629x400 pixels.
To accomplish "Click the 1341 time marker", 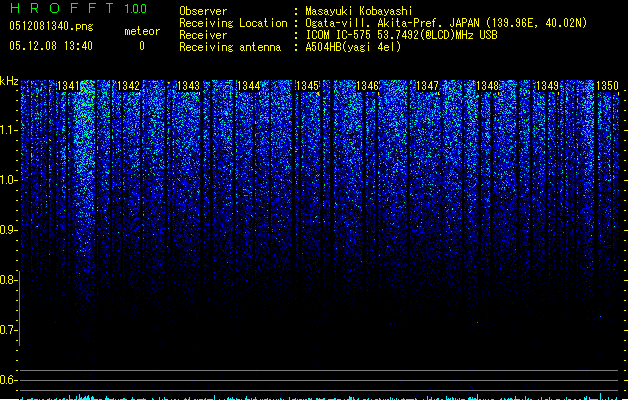I will 69,86.
